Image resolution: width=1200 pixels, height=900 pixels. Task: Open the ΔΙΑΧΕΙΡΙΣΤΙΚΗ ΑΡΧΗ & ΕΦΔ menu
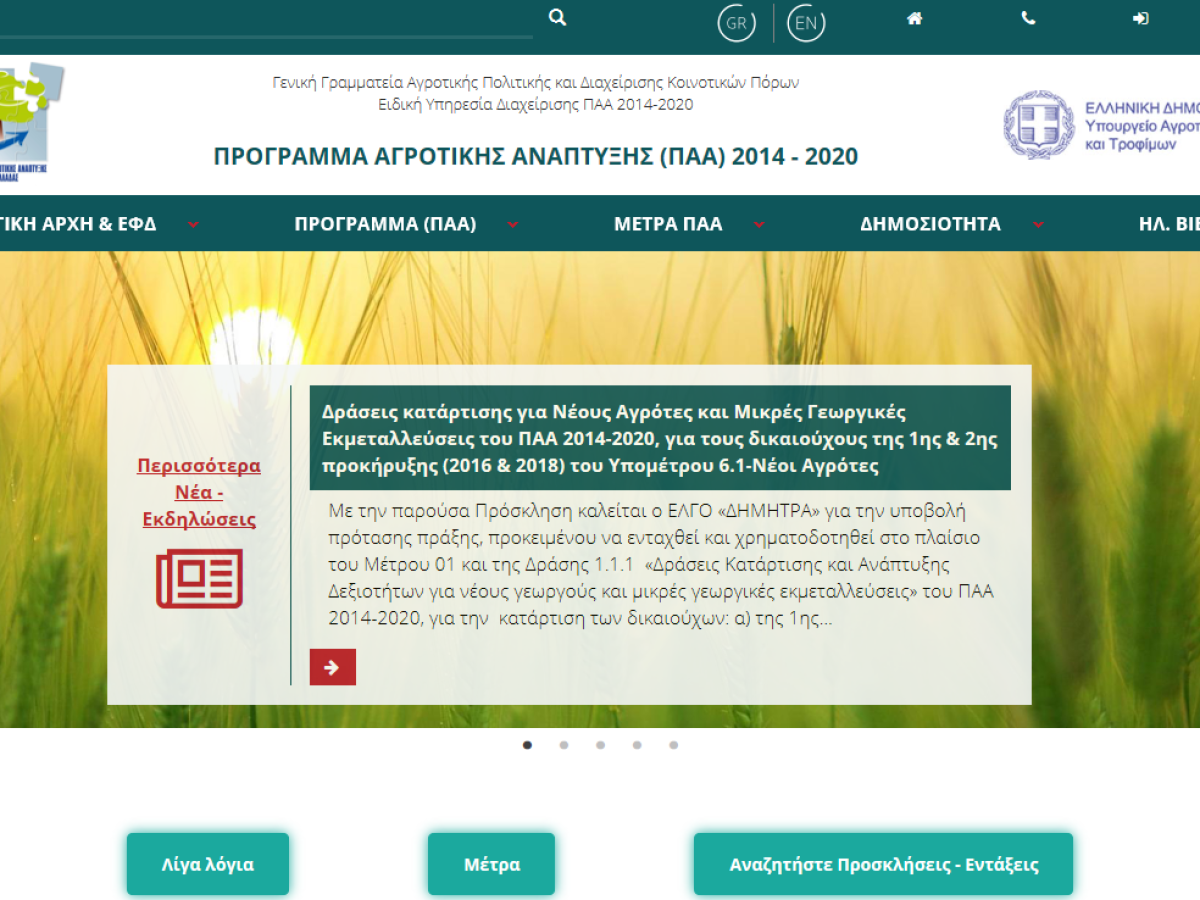(78, 224)
